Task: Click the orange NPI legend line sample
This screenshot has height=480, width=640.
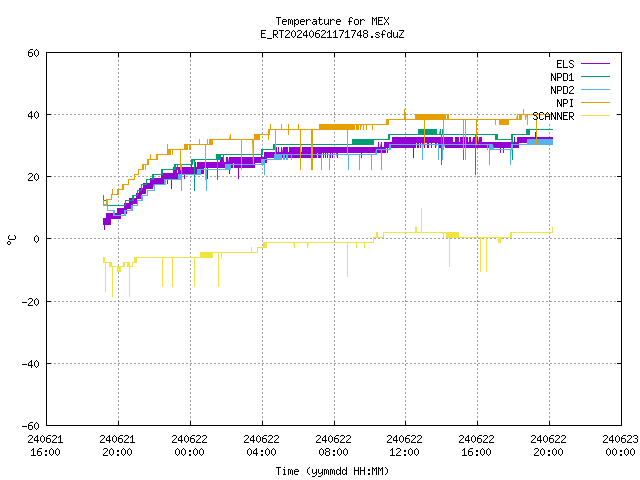Action: 595,102
